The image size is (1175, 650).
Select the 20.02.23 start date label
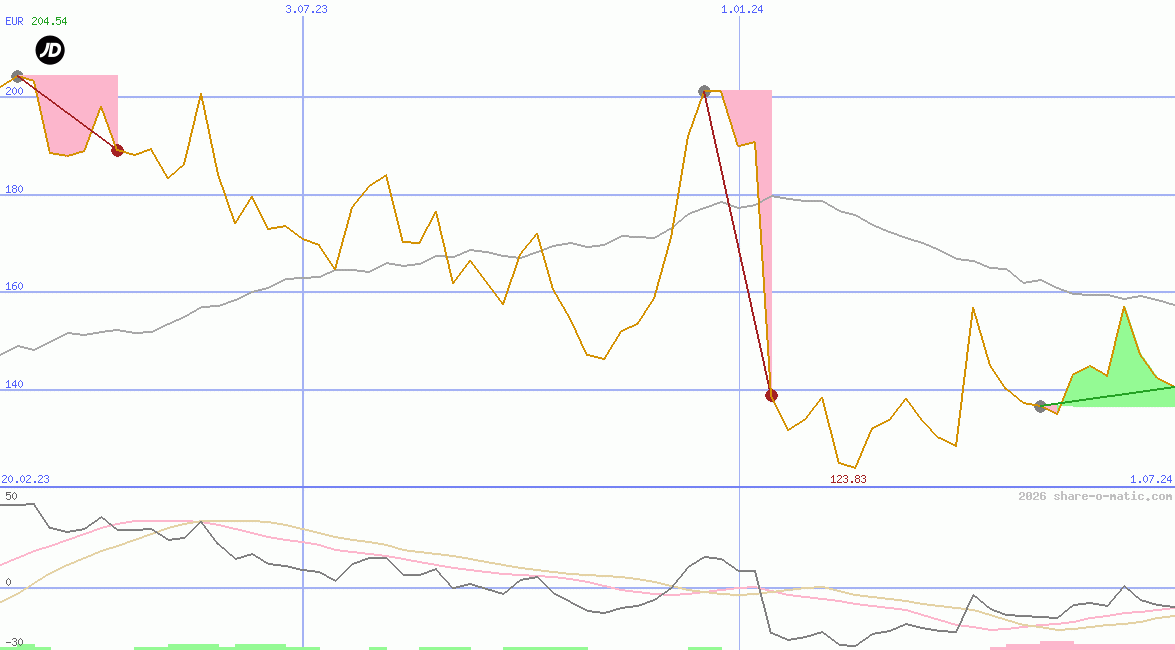(x=25, y=479)
